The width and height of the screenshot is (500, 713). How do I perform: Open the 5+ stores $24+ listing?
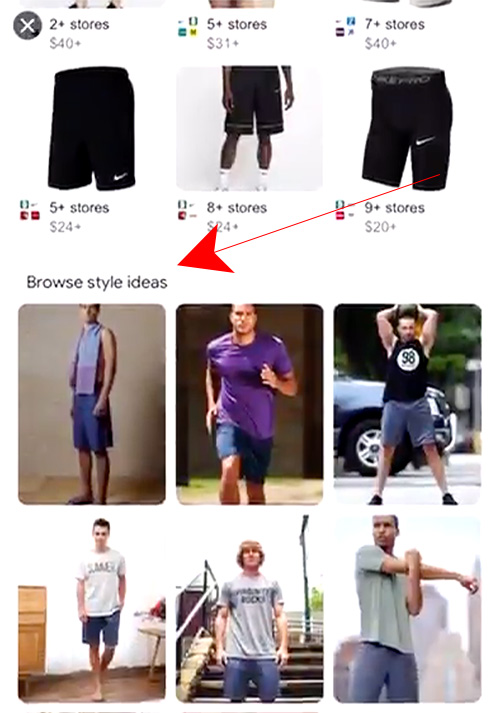coord(79,217)
